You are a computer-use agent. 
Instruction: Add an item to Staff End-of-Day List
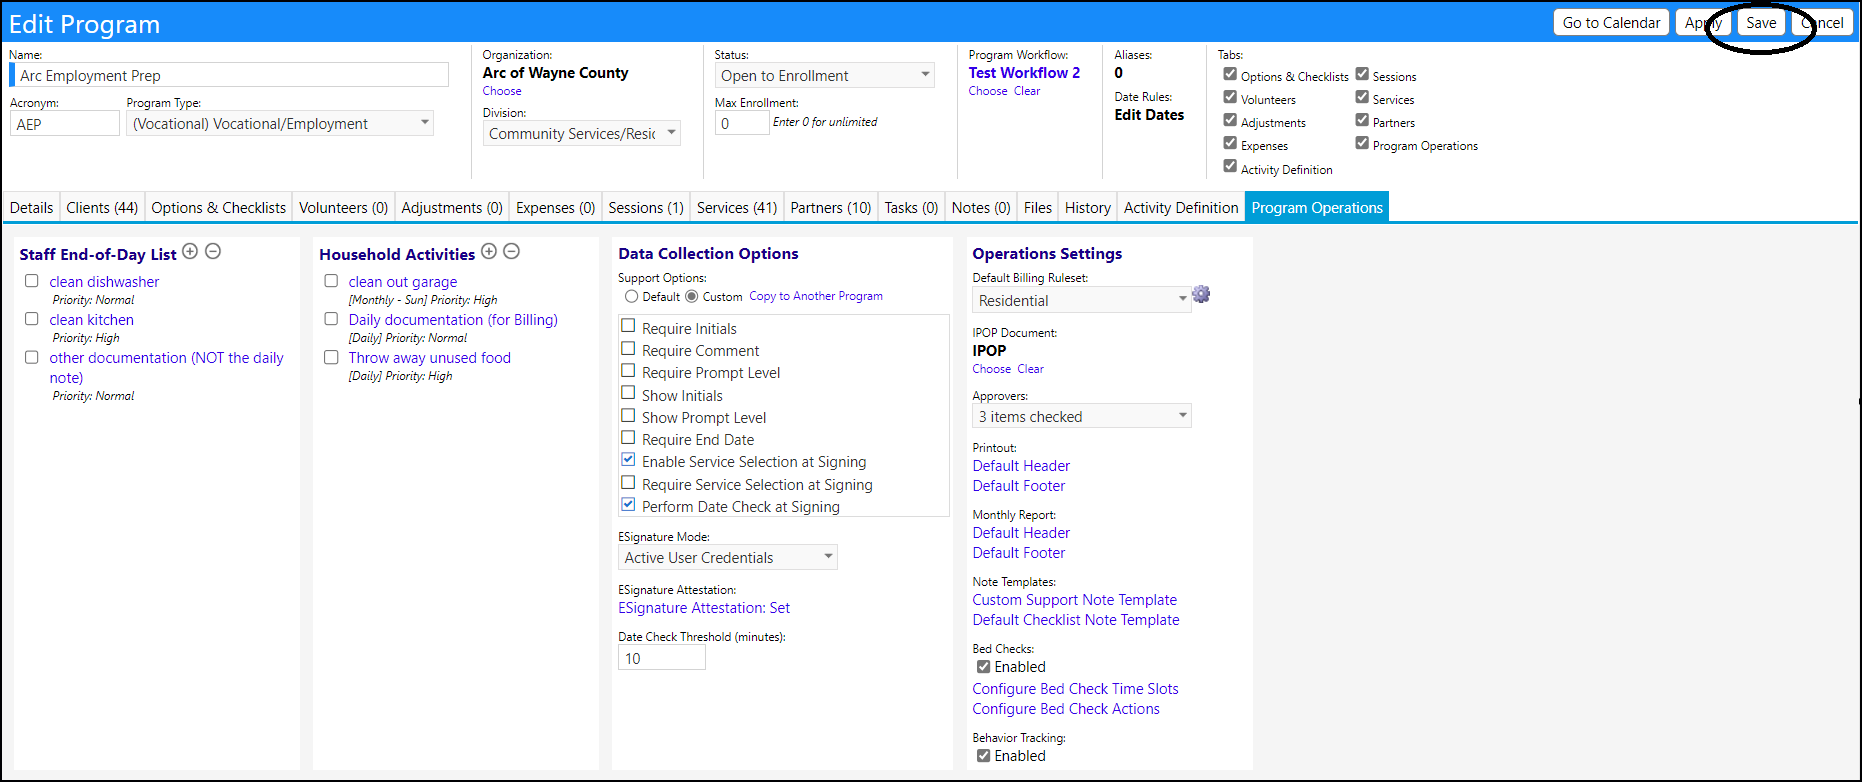(x=190, y=252)
